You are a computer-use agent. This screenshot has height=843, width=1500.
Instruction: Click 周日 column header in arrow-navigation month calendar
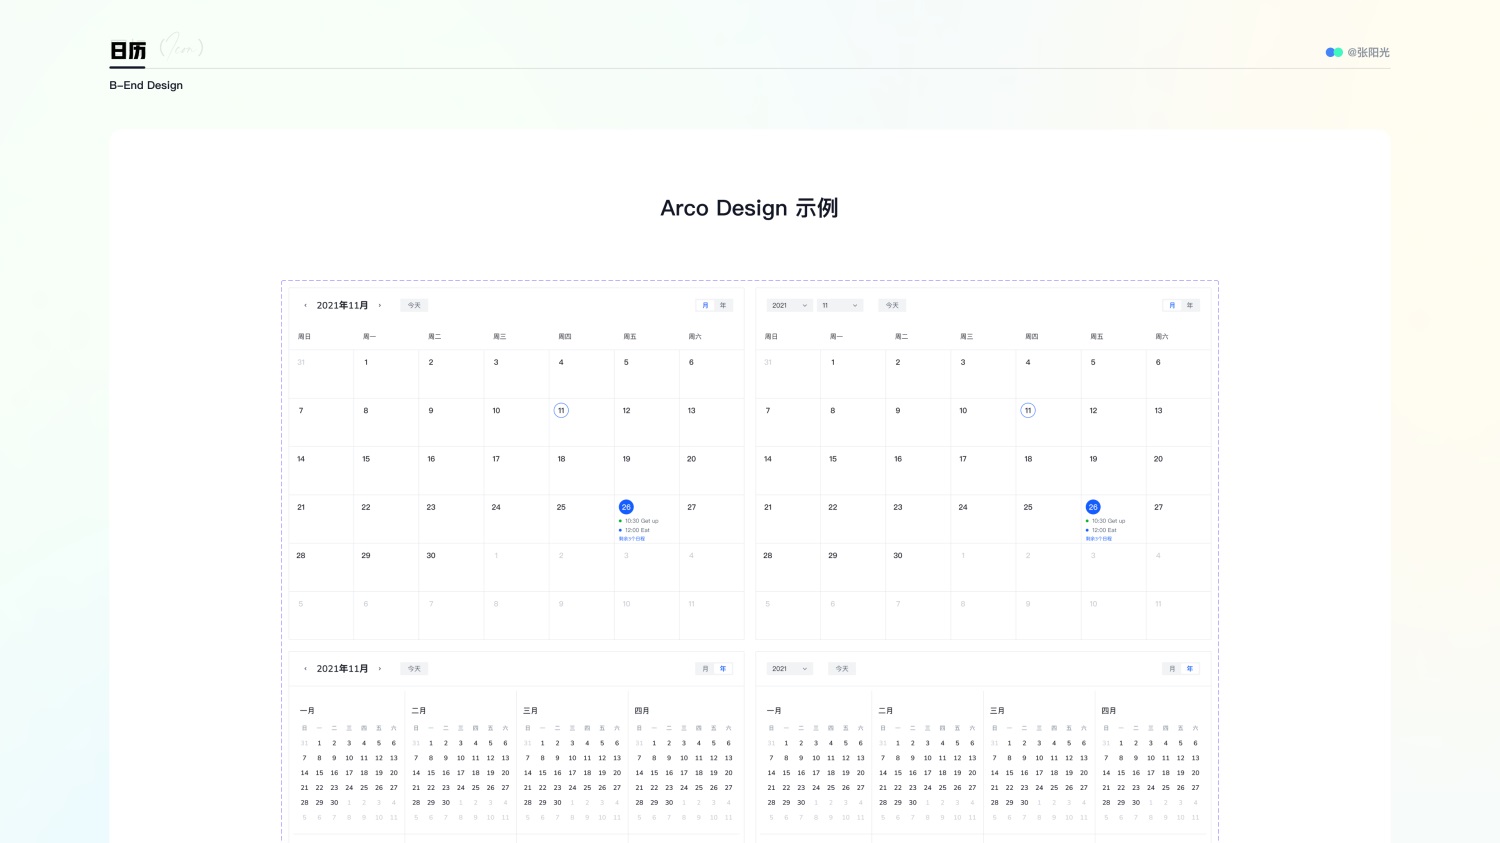click(304, 337)
